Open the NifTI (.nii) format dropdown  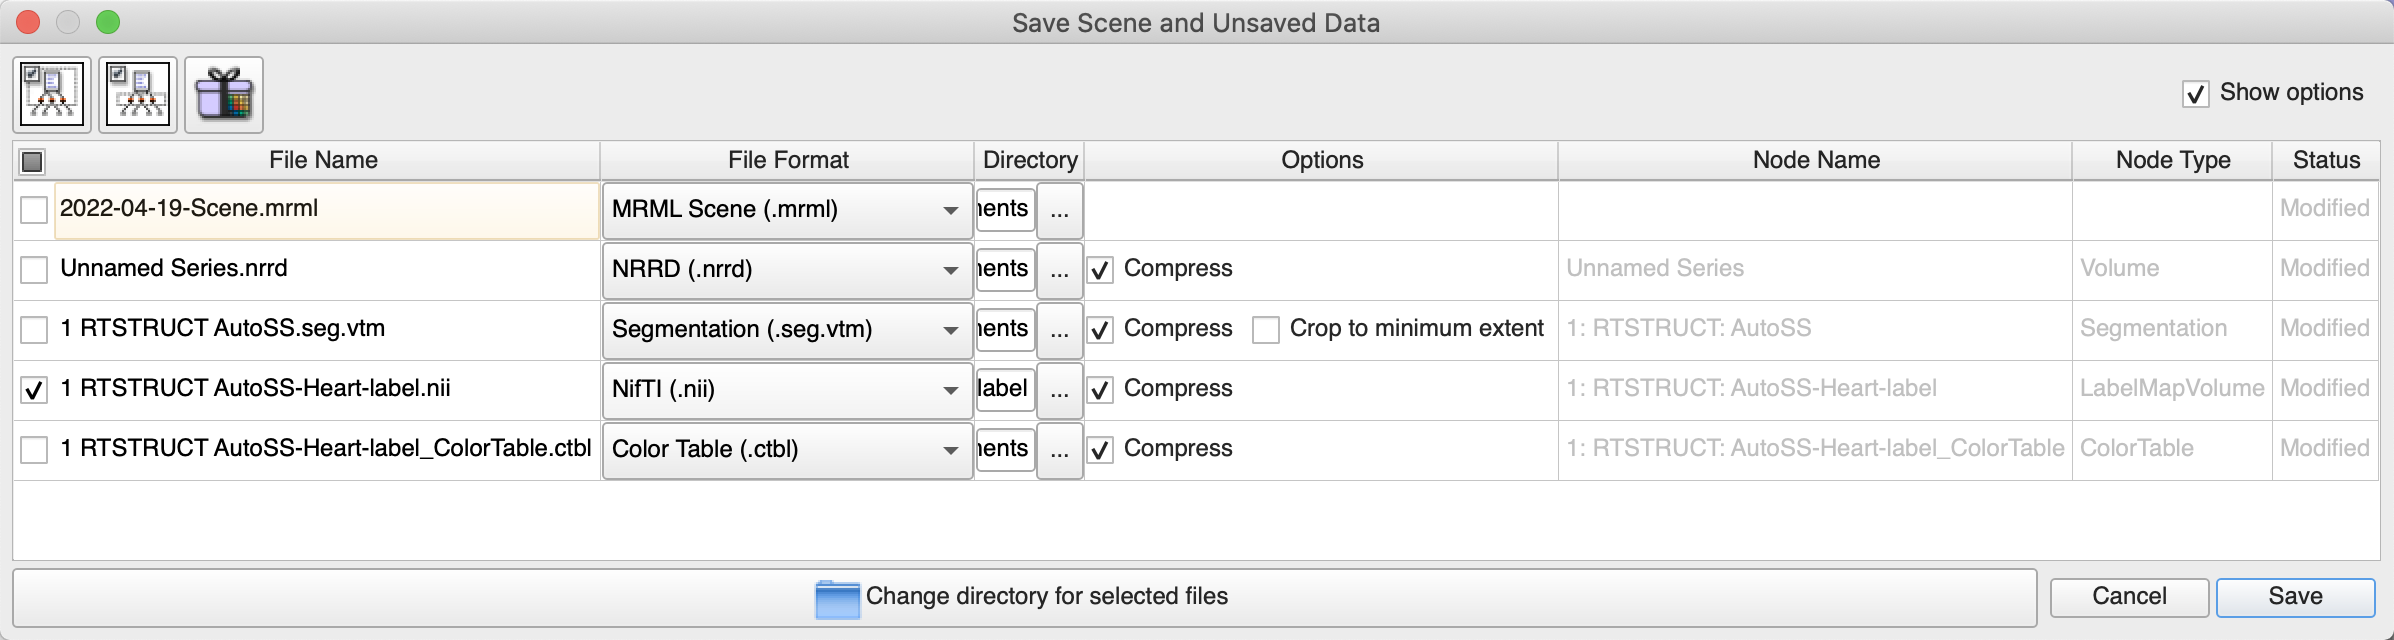pyautogui.click(x=787, y=390)
